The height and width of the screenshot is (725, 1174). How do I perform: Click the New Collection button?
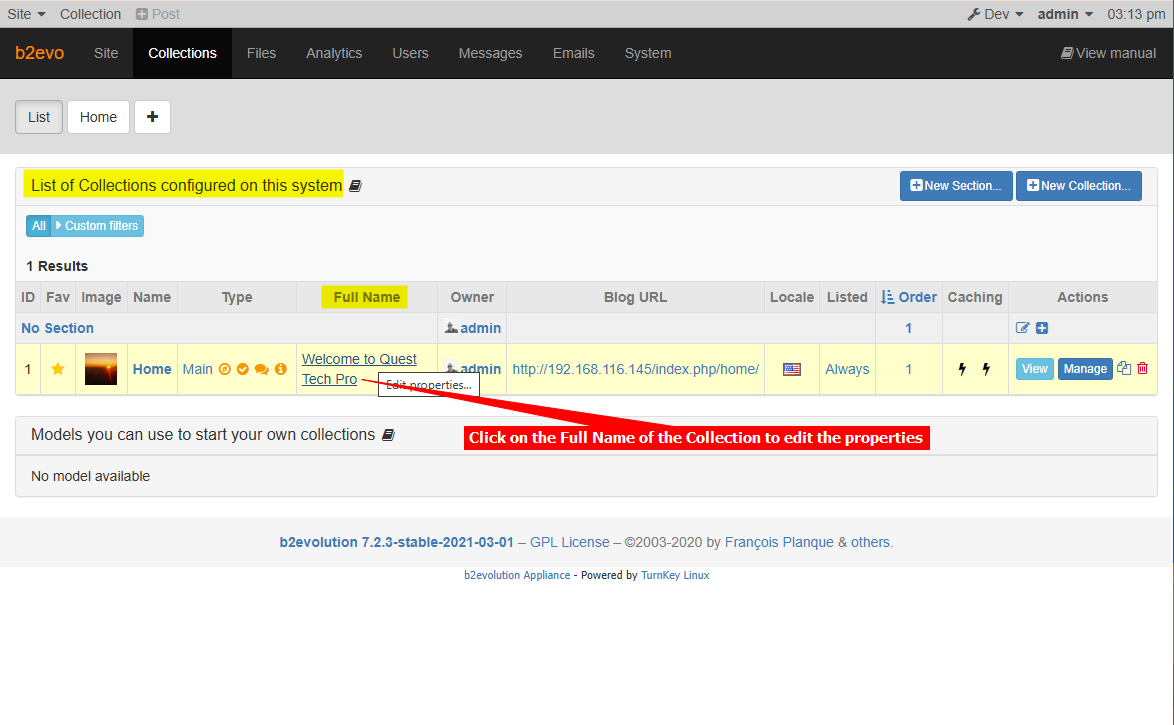click(1078, 186)
